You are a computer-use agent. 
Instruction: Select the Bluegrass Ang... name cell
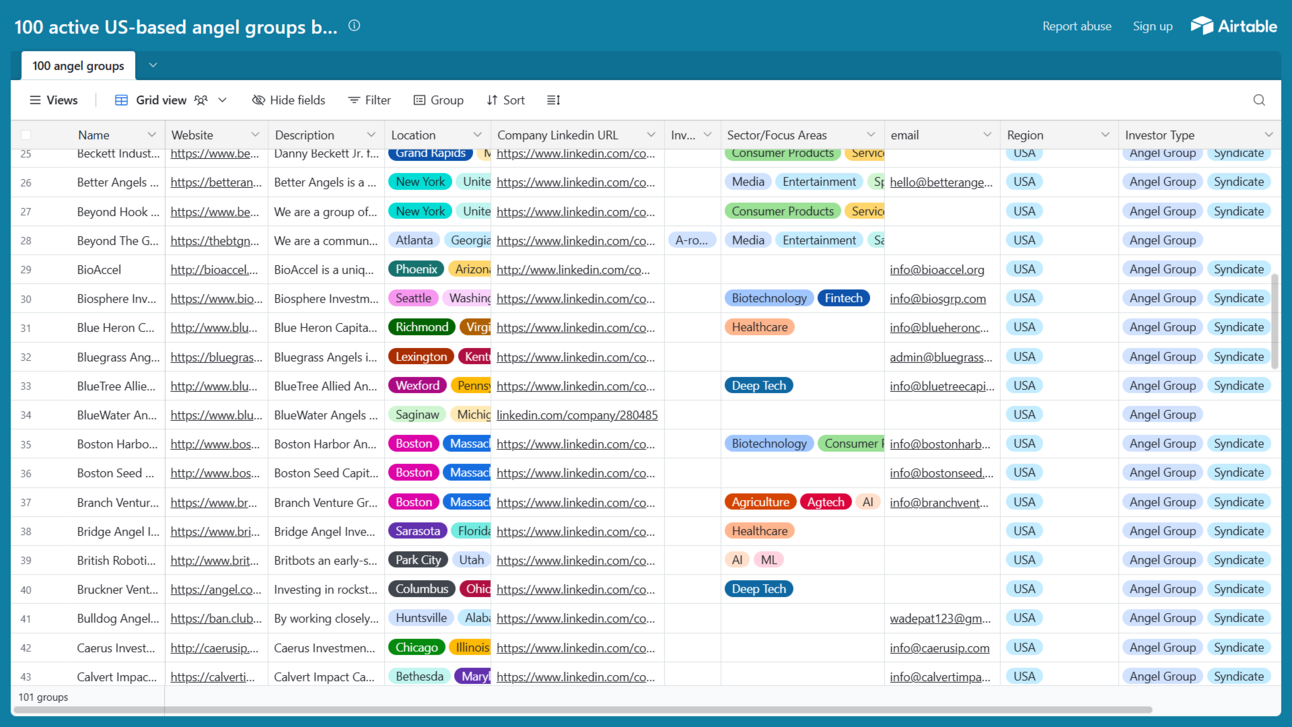tap(117, 357)
